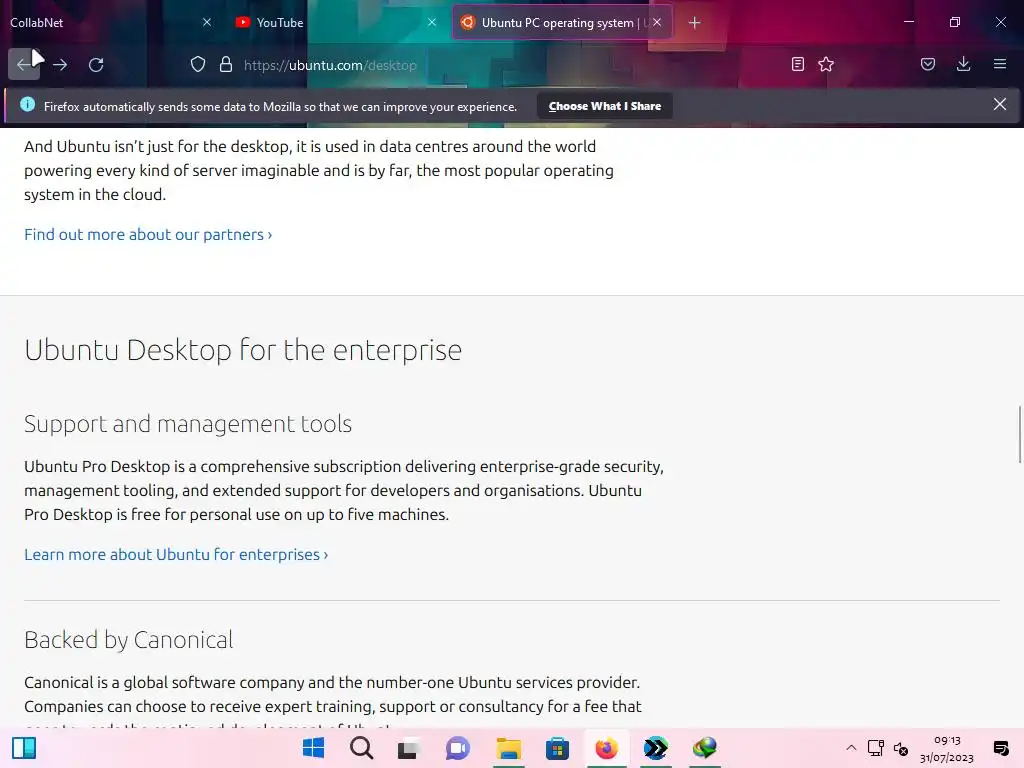1024x768 pixels.
Task: Click the page vertical scrollbar thumb
Action: coord(1019,434)
